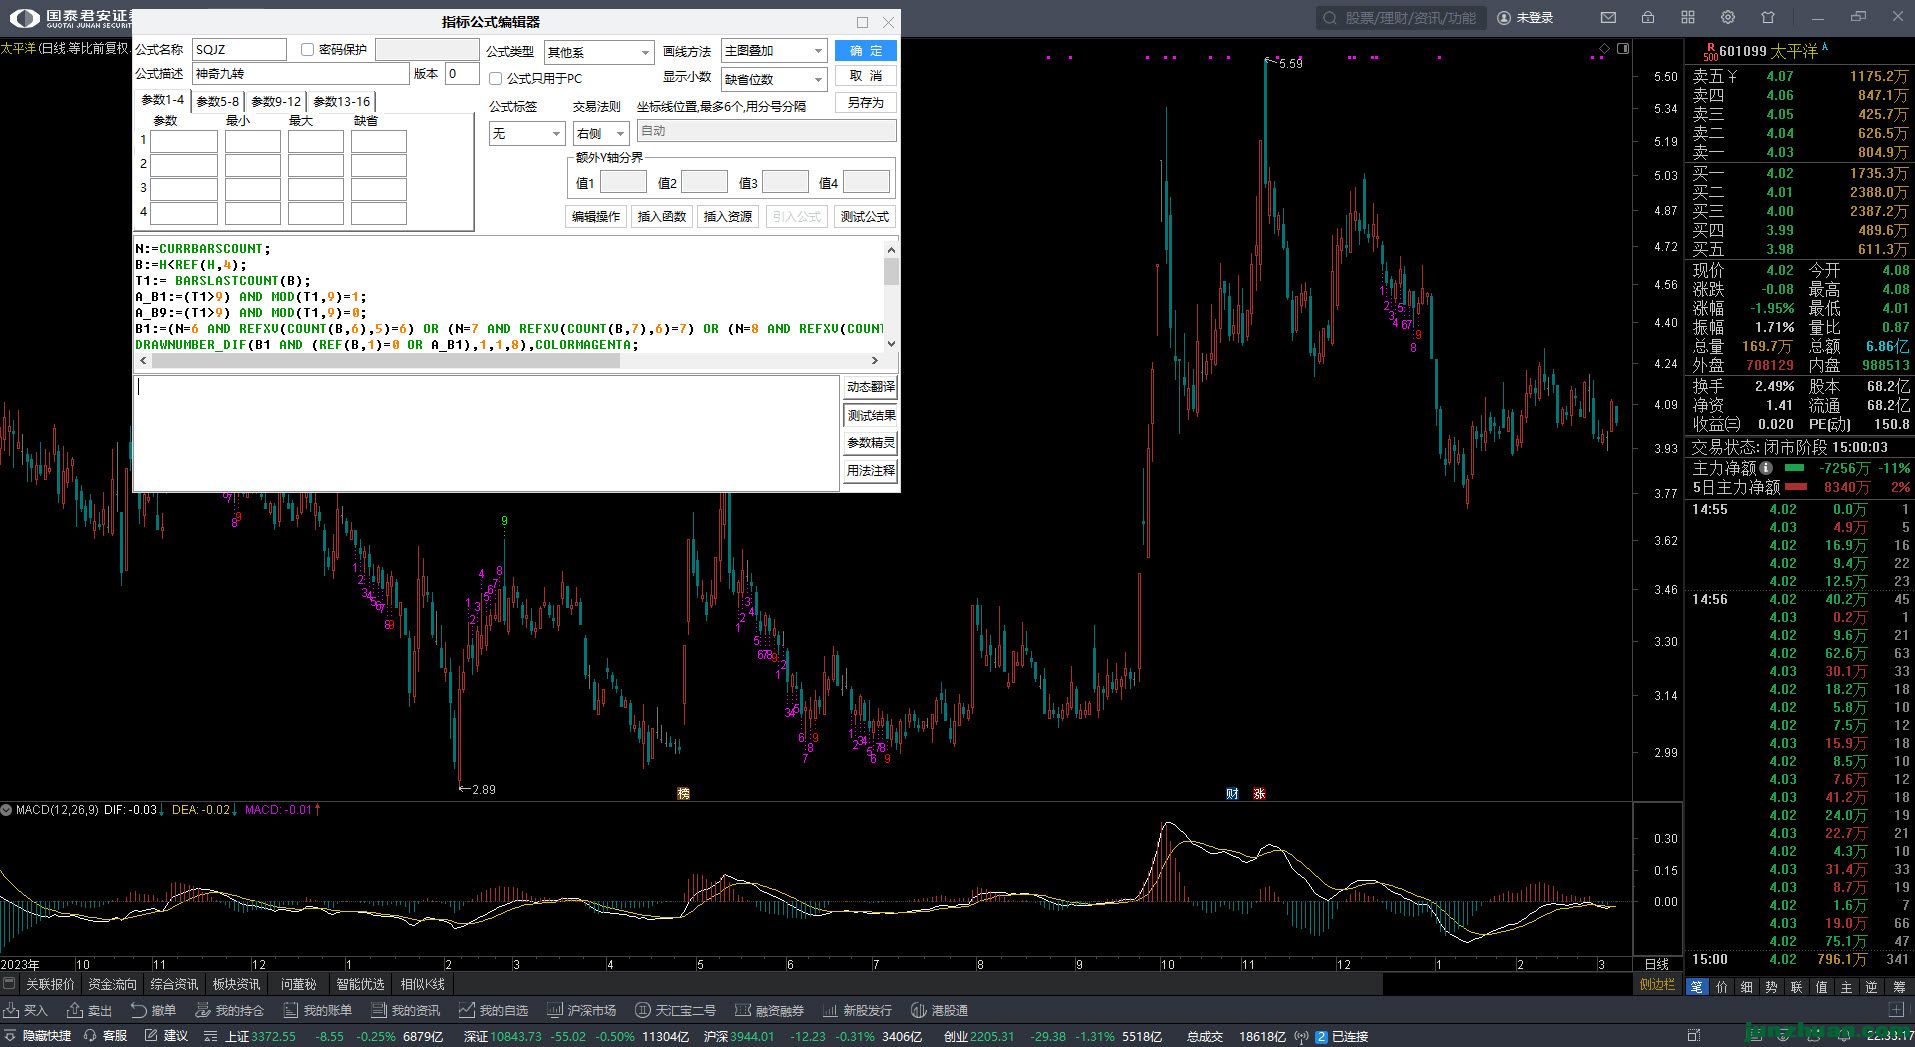Click the index list icon before 上证
The image size is (1915, 1047).
tap(210, 1036)
